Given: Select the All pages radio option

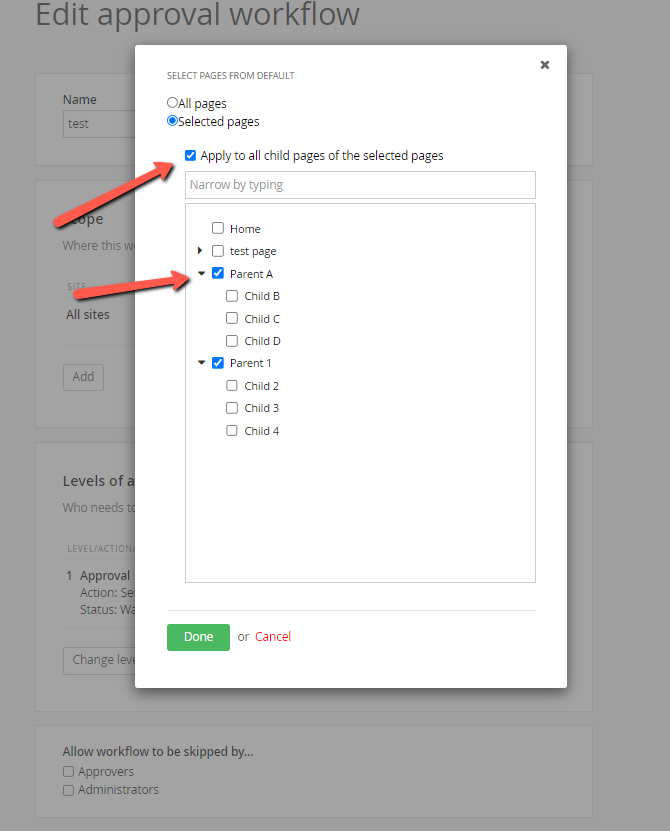Looking at the screenshot, I should click(x=172, y=102).
